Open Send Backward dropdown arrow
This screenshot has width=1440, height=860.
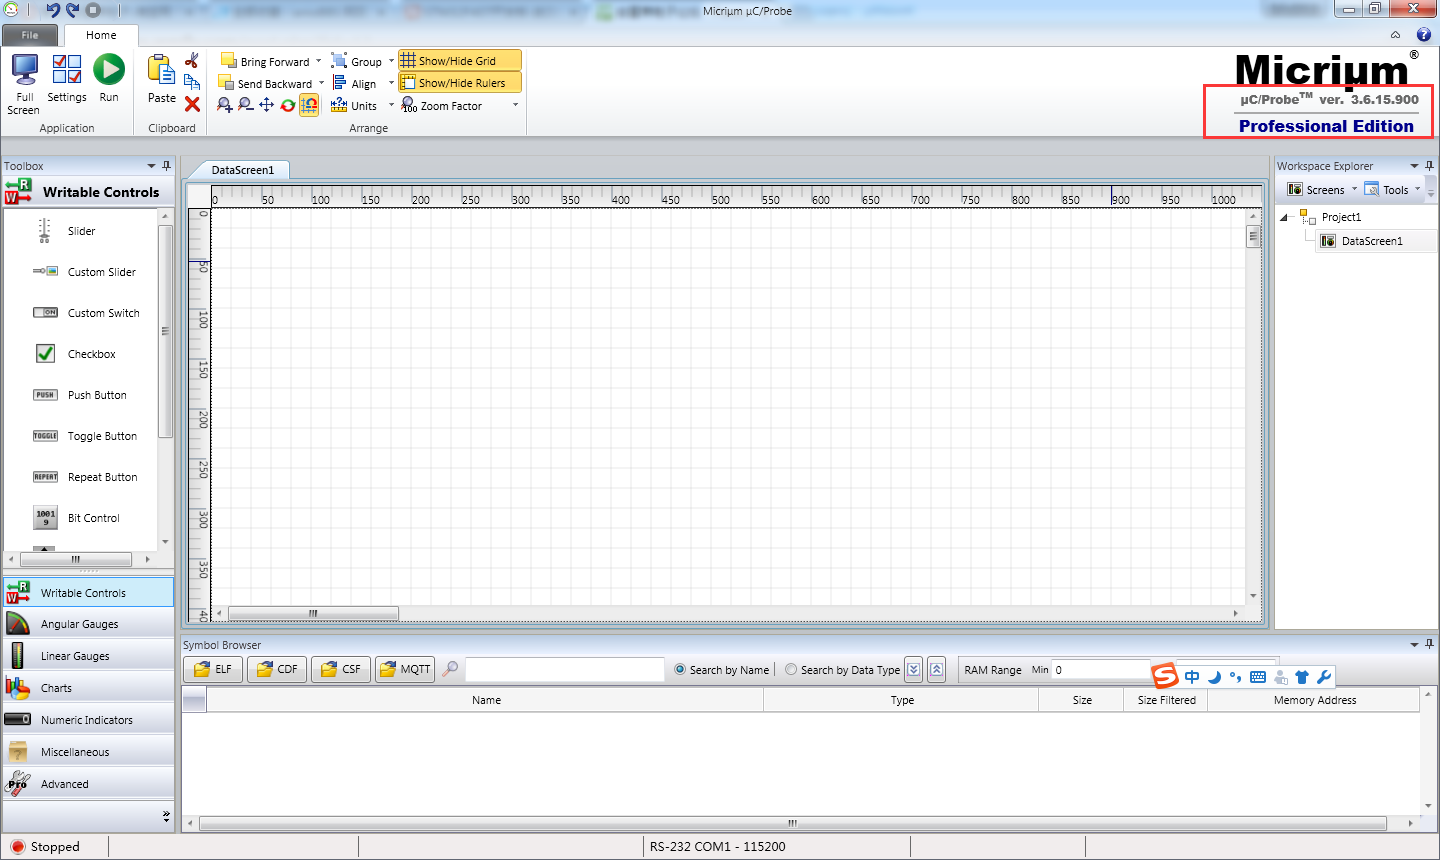click(321, 83)
